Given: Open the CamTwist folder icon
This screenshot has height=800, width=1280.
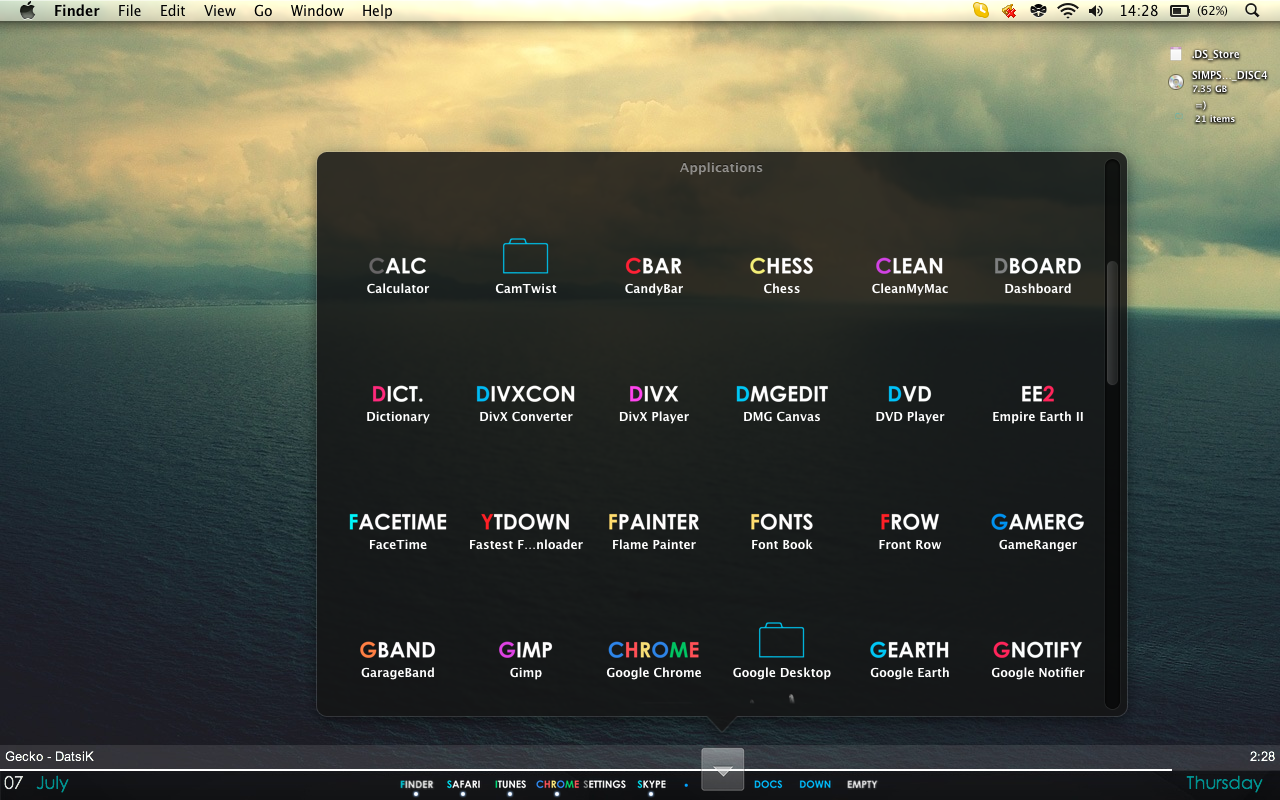Looking at the screenshot, I should (x=525, y=266).
